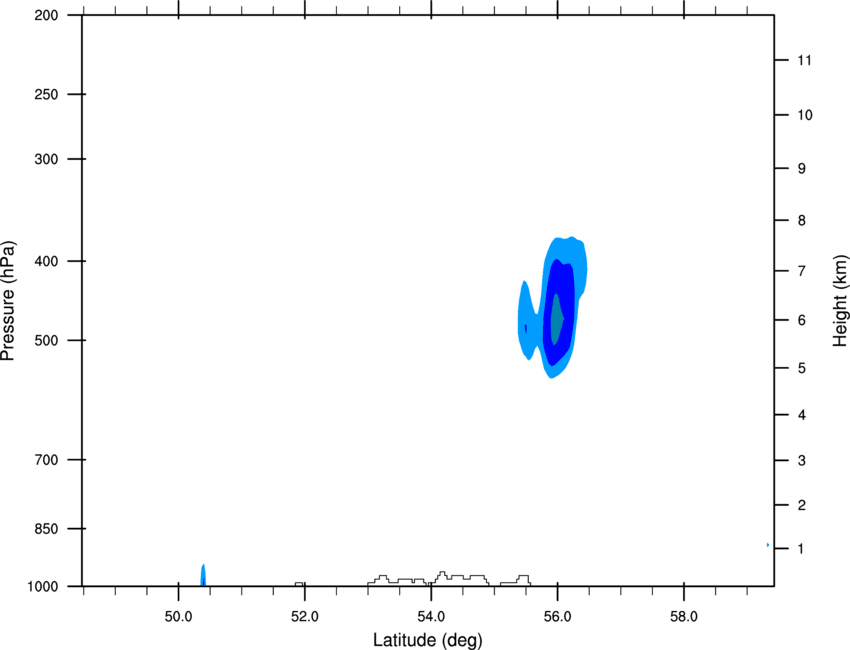Pick the 9 km height label
The image size is (850, 650).
802,169
